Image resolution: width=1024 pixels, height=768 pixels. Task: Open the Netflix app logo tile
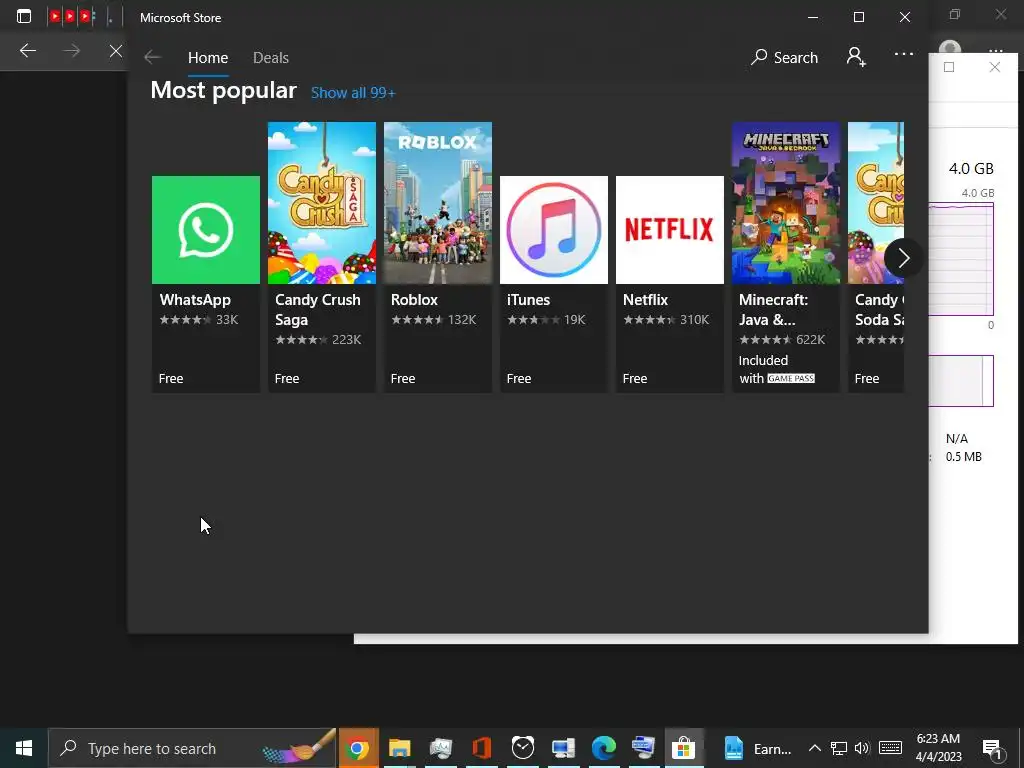(x=669, y=229)
